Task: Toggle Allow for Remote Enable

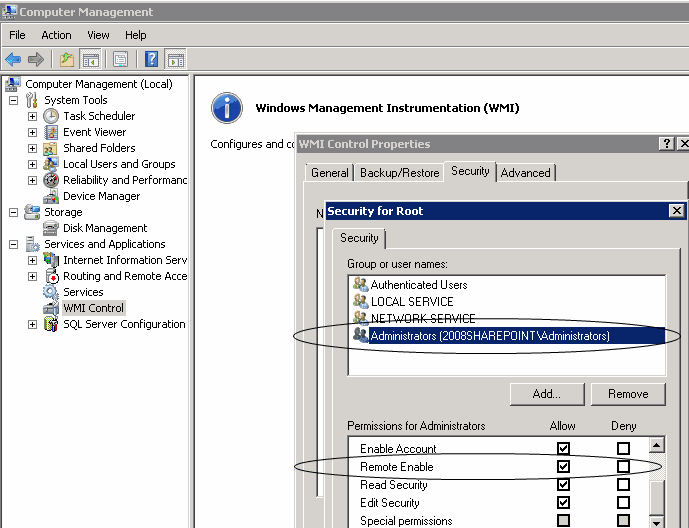Action: point(563,466)
